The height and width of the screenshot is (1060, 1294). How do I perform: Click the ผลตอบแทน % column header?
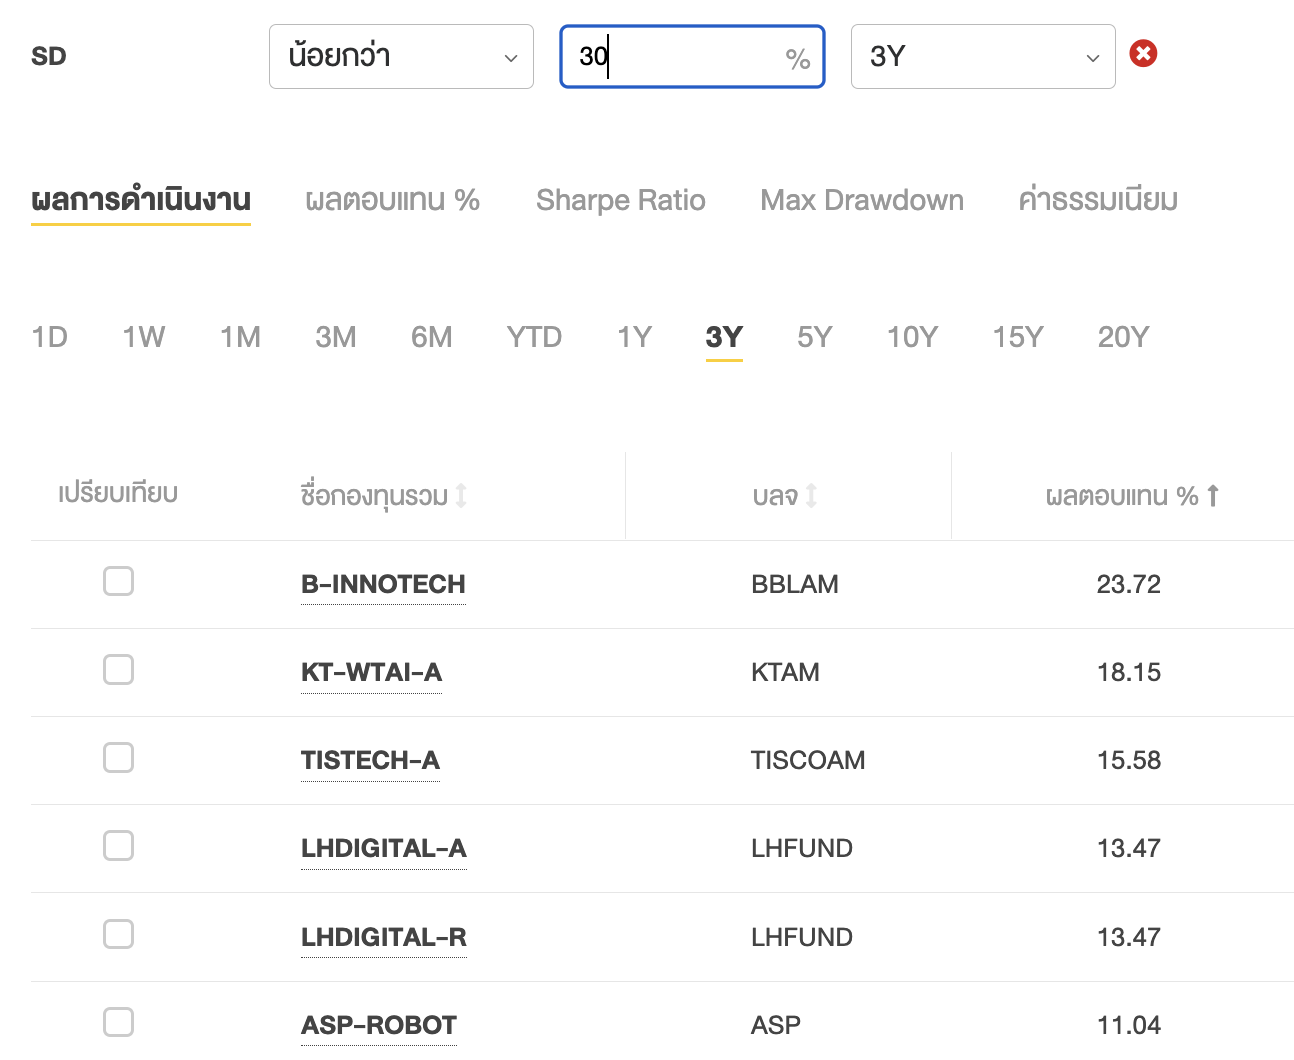coord(1122,495)
